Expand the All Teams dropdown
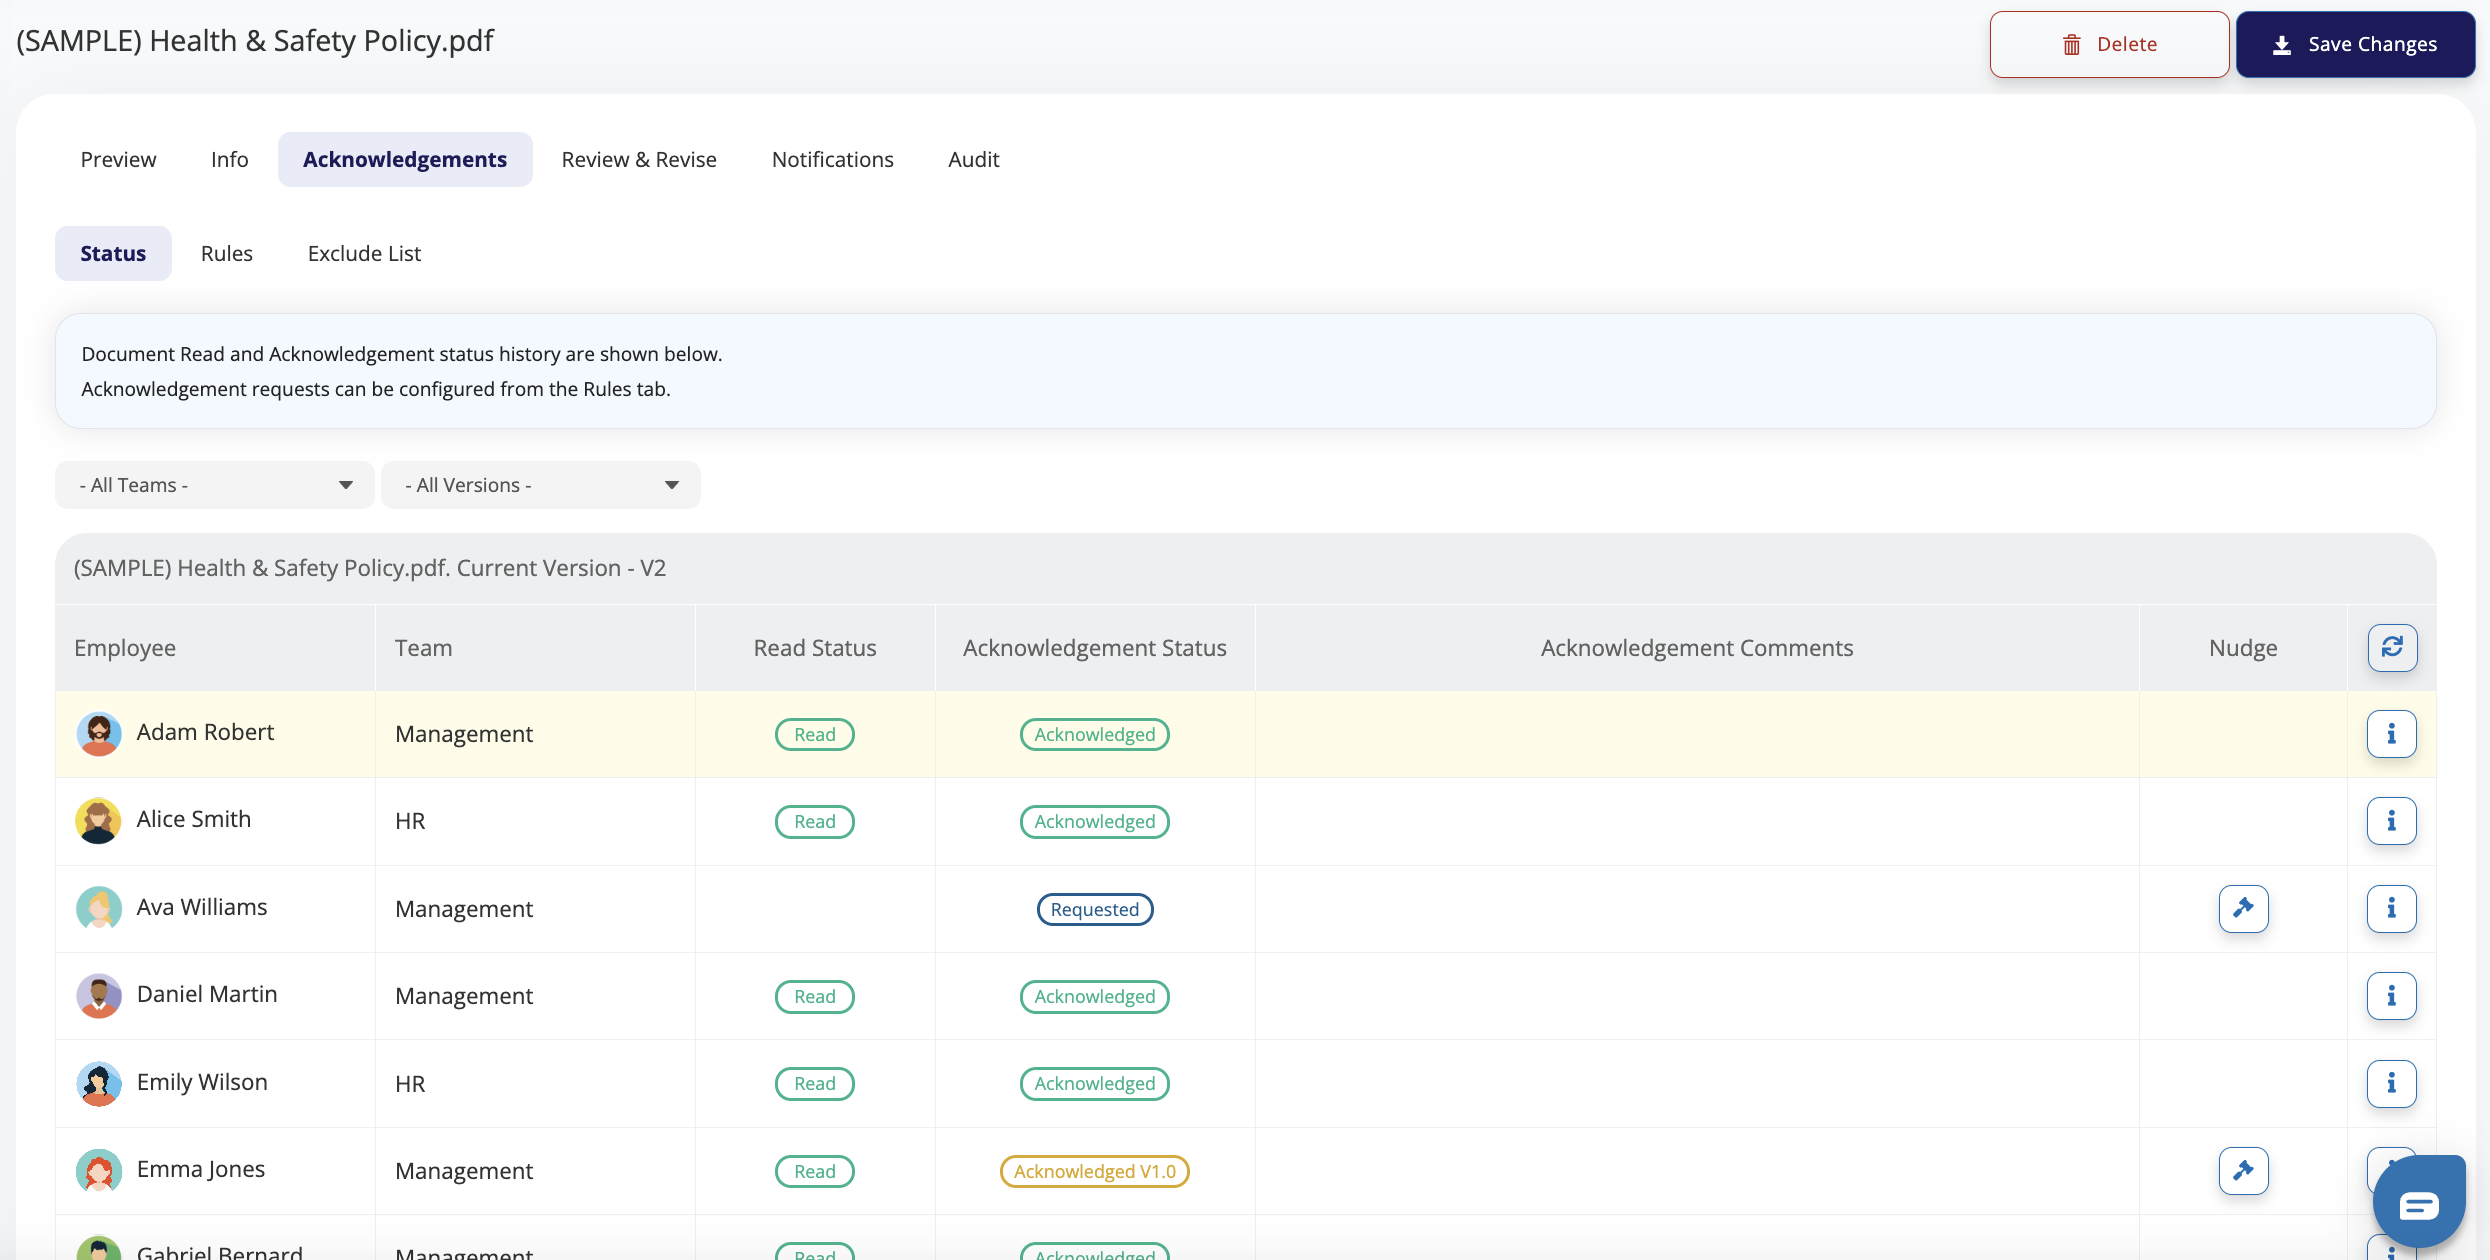The image size is (2490, 1260). pyautogui.click(x=215, y=485)
